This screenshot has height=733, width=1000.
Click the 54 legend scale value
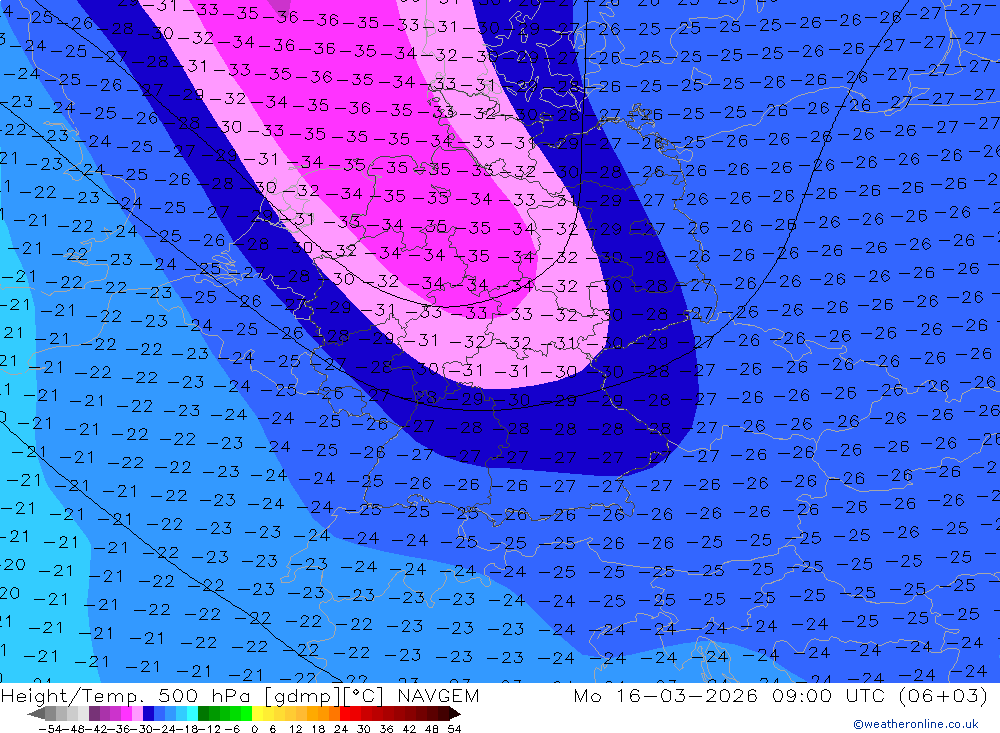click(x=454, y=729)
